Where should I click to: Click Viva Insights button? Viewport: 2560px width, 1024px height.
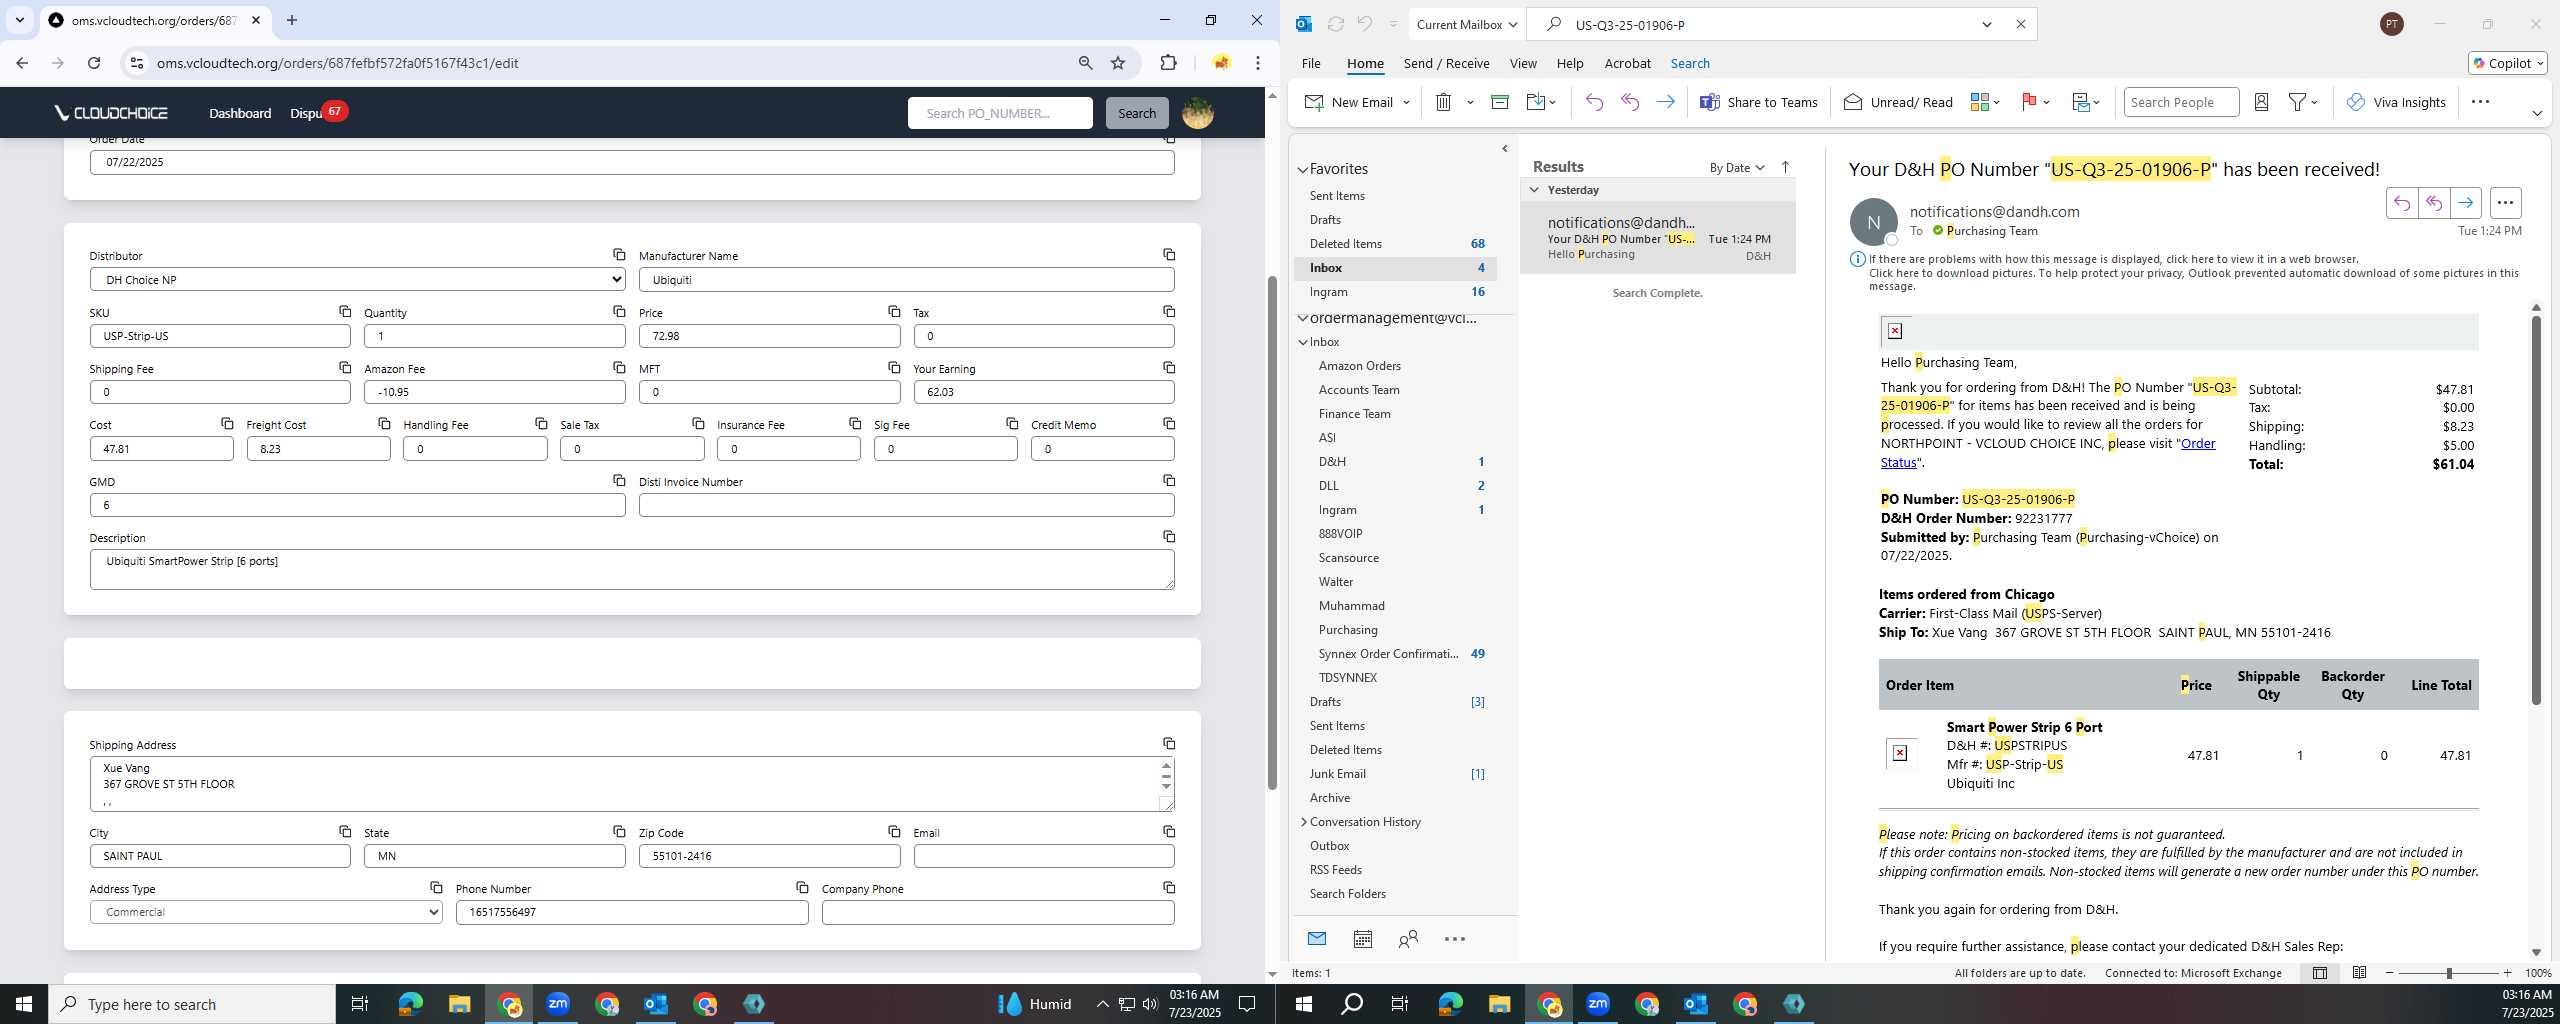click(x=2396, y=102)
